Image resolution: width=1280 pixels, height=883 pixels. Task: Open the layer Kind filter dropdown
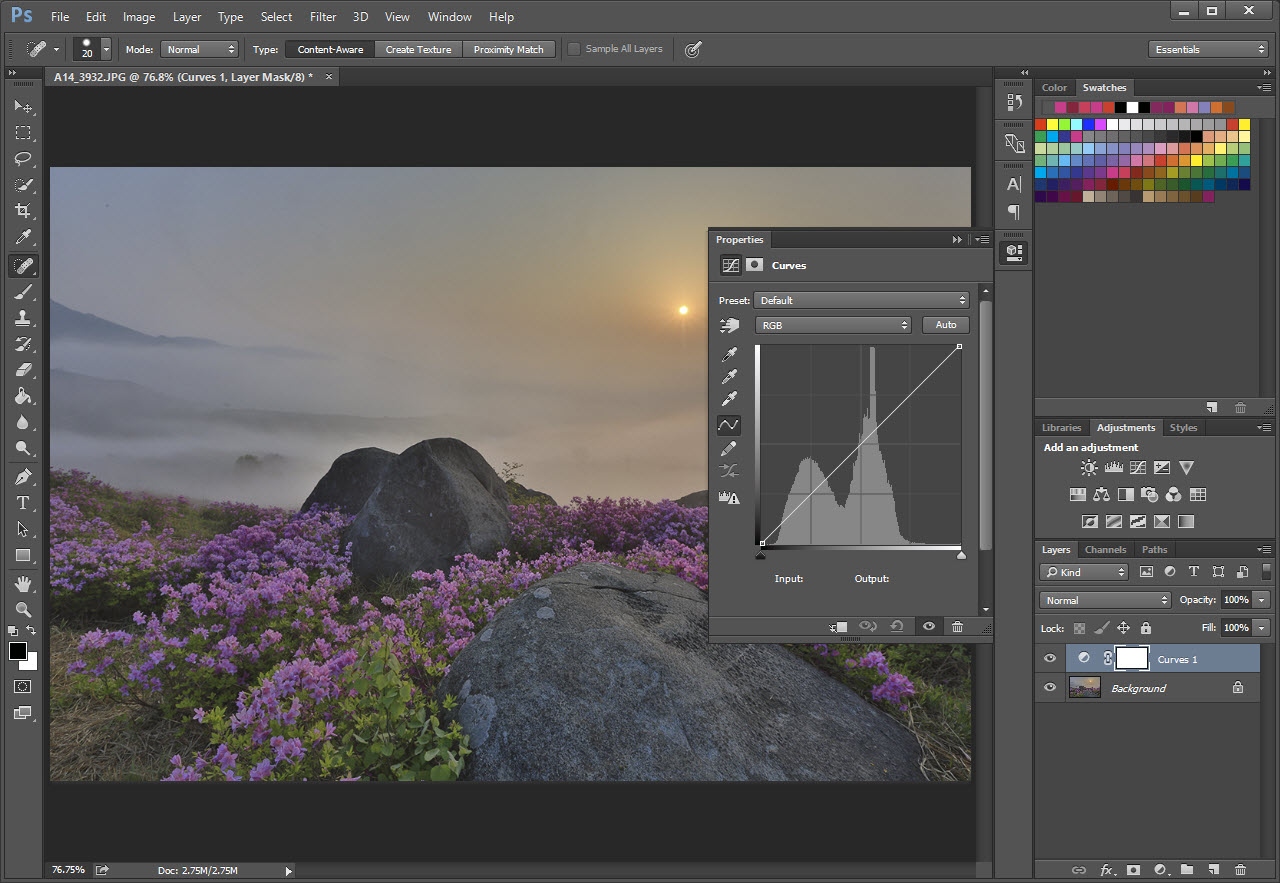1084,572
